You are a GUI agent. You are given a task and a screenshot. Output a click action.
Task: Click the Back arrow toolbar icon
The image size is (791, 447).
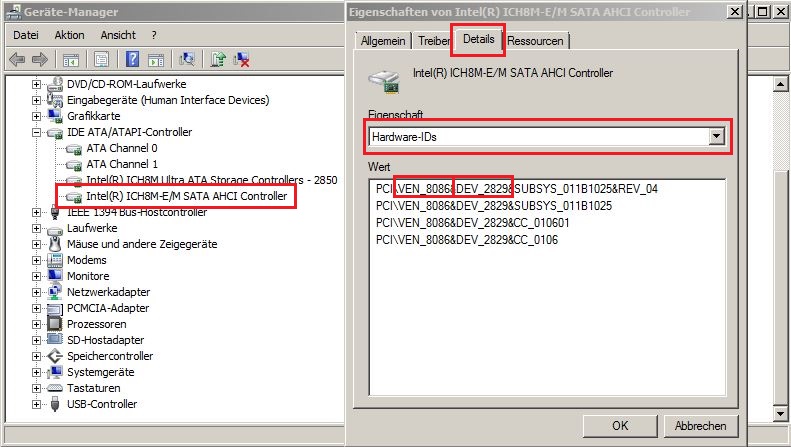17,60
